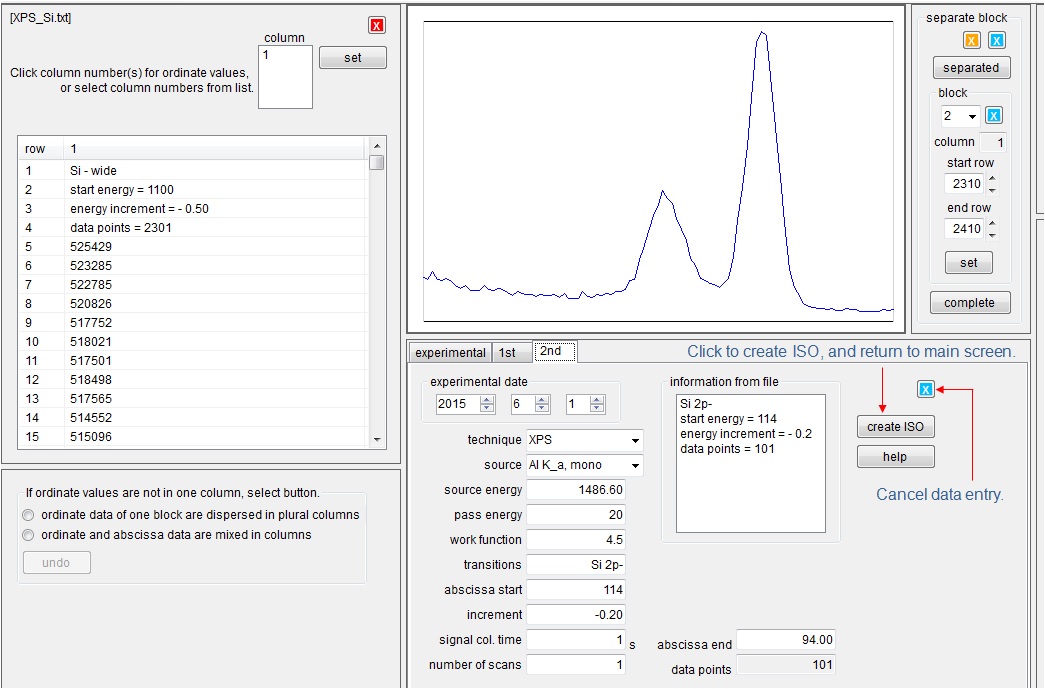1045x689 pixels.
Task: Increase the start row value with up arrow
Action: [x=992, y=179]
